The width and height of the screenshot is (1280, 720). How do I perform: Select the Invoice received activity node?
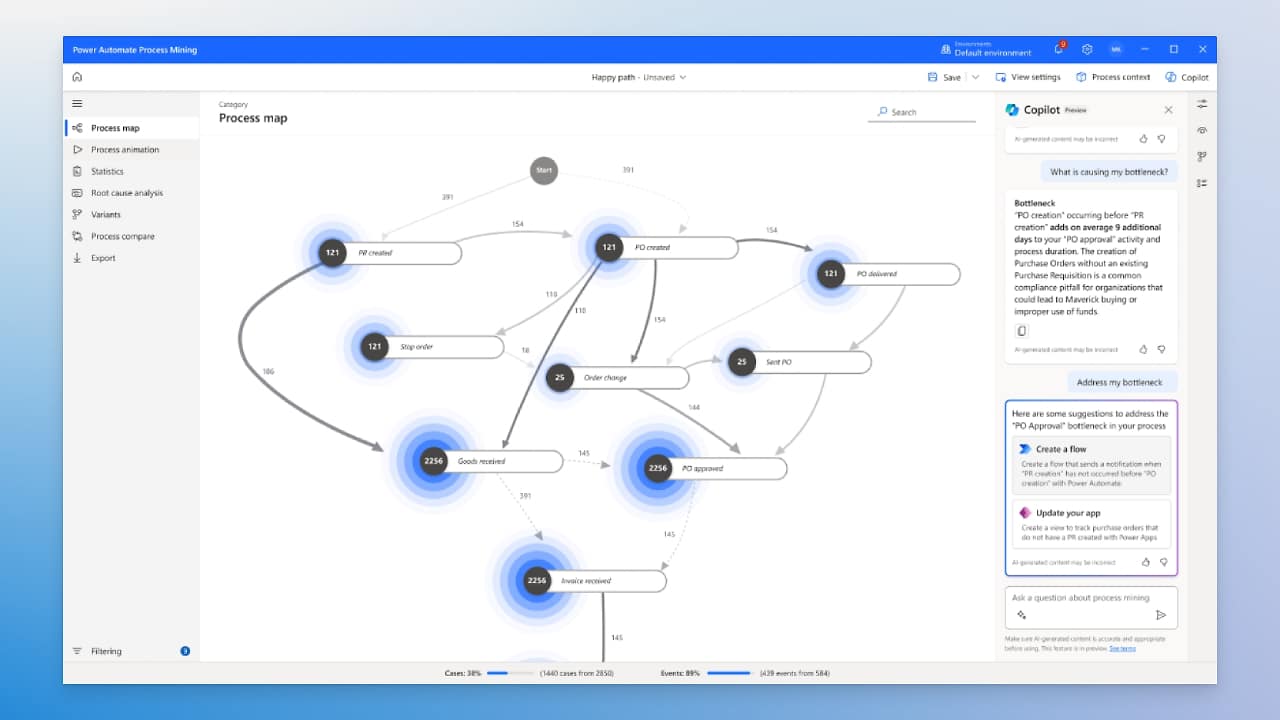click(595, 581)
